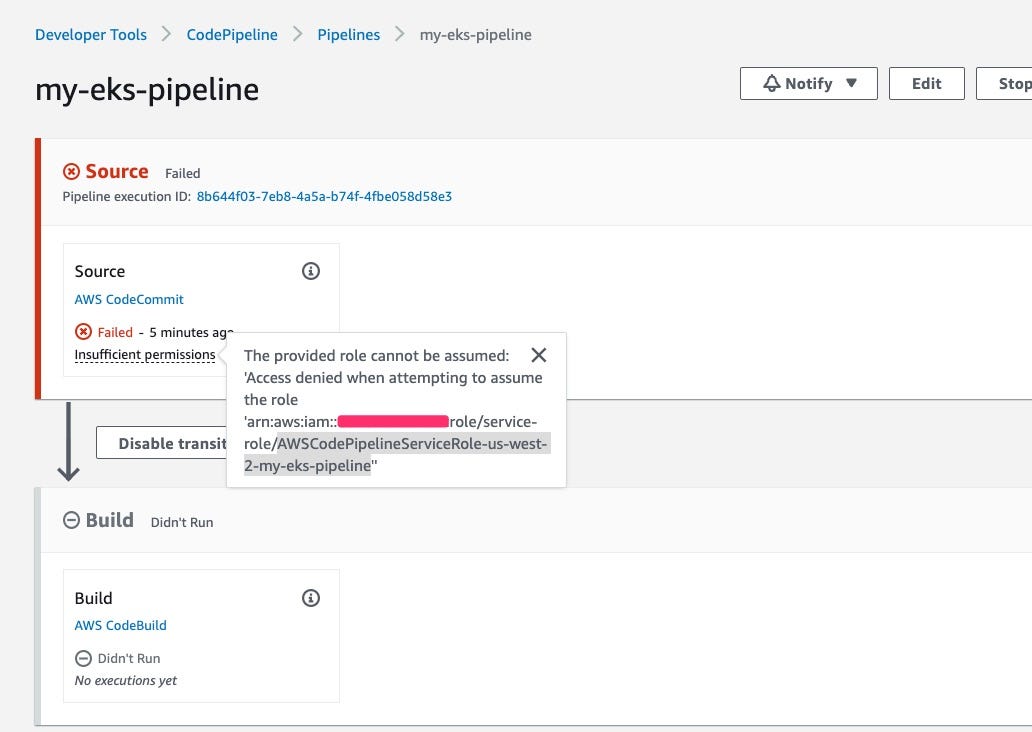Click the Source stage heading
This screenshot has width=1032, height=732.
pyautogui.click(x=117, y=172)
